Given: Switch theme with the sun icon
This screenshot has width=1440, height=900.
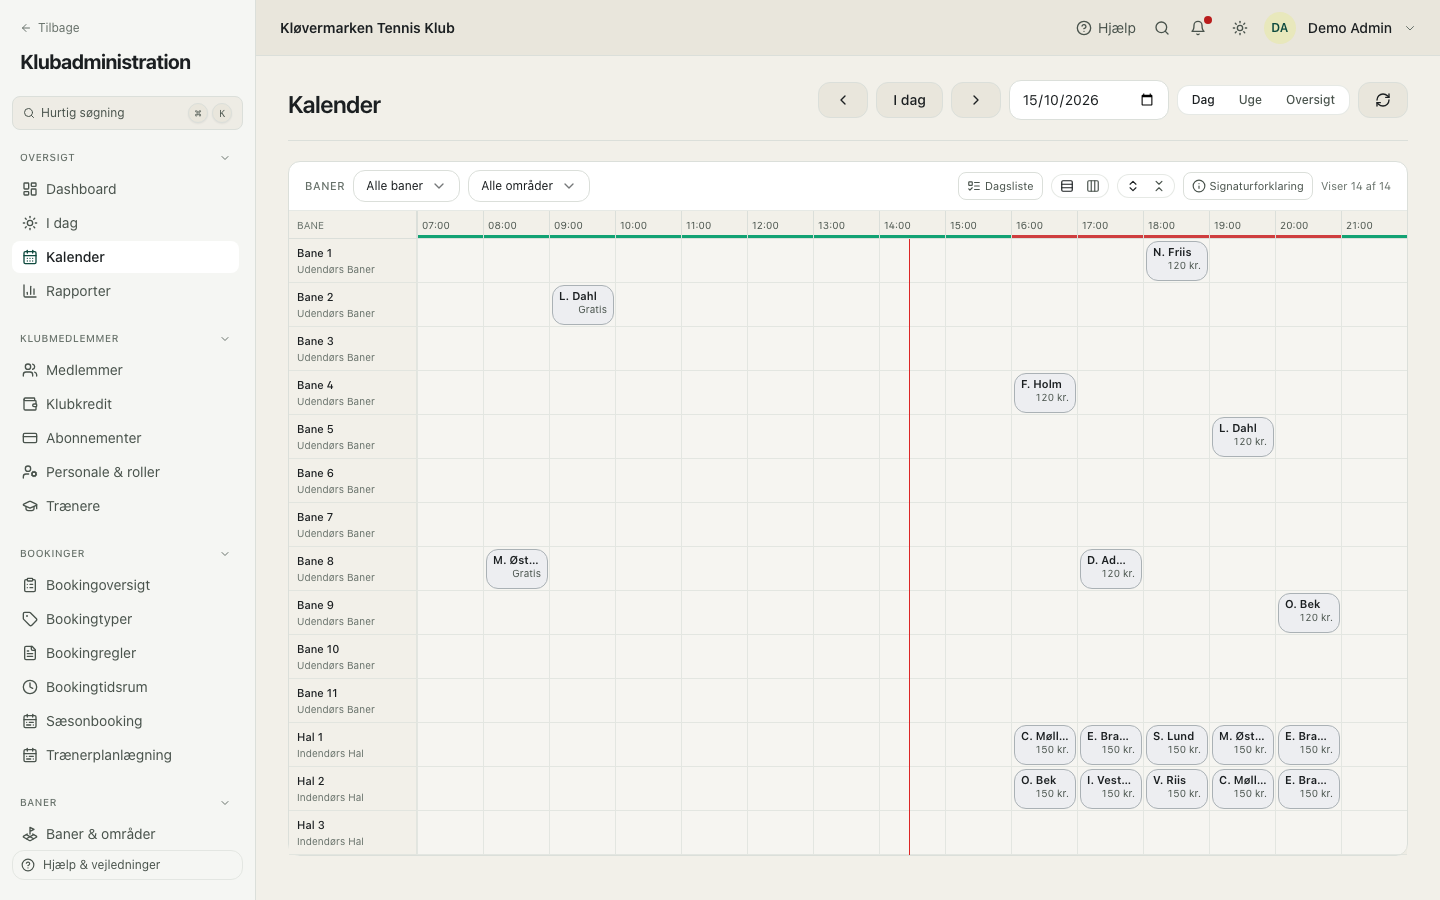Looking at the screenshot, I should 1240,28.
